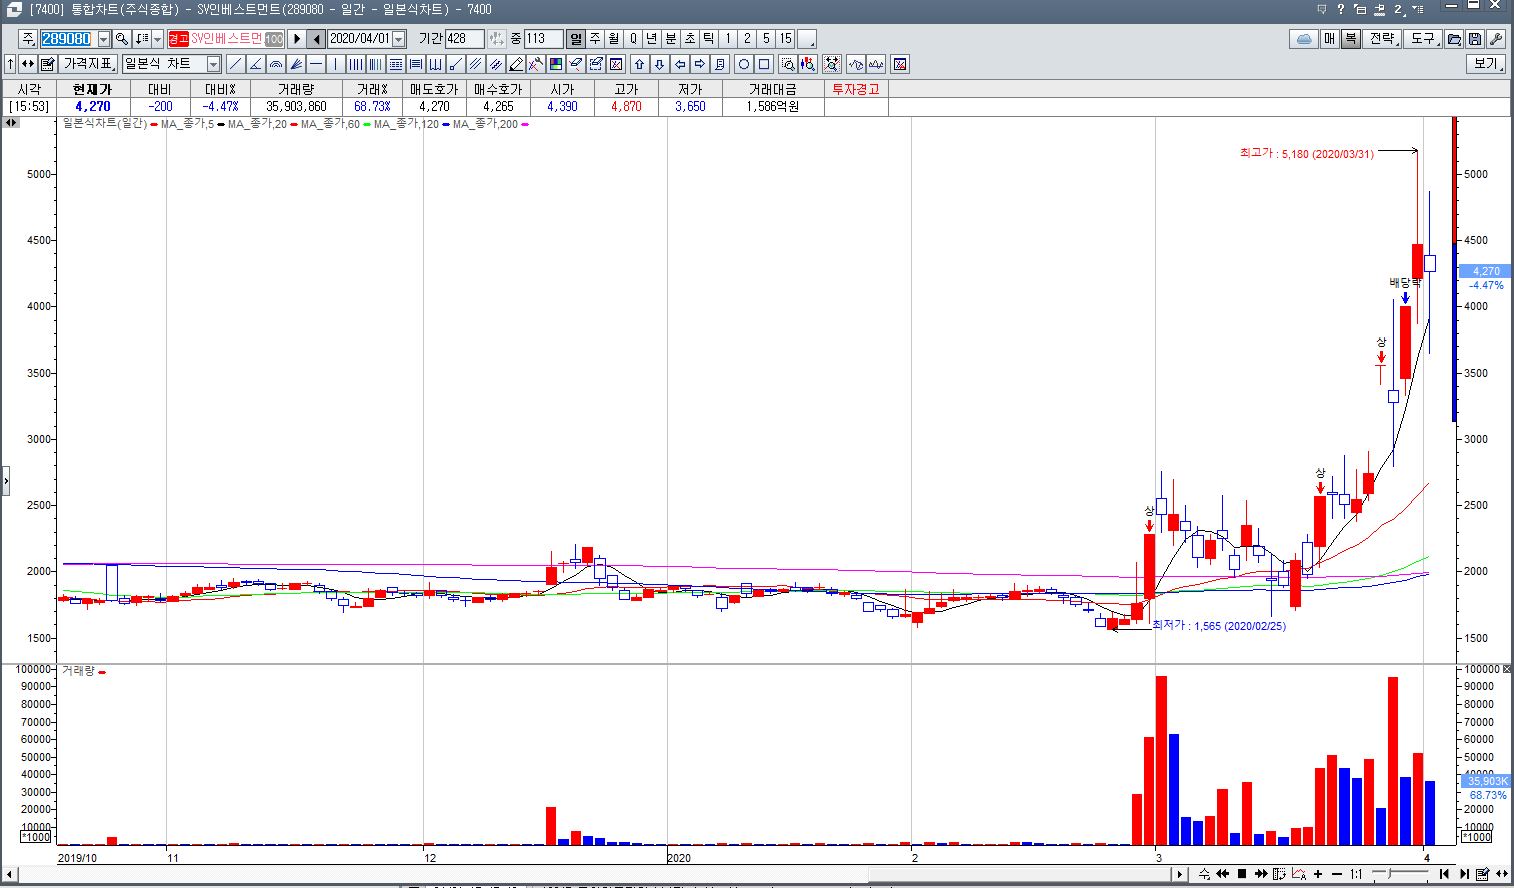Open the 일본식 차트 chart type dropdown

click(213, 64)
